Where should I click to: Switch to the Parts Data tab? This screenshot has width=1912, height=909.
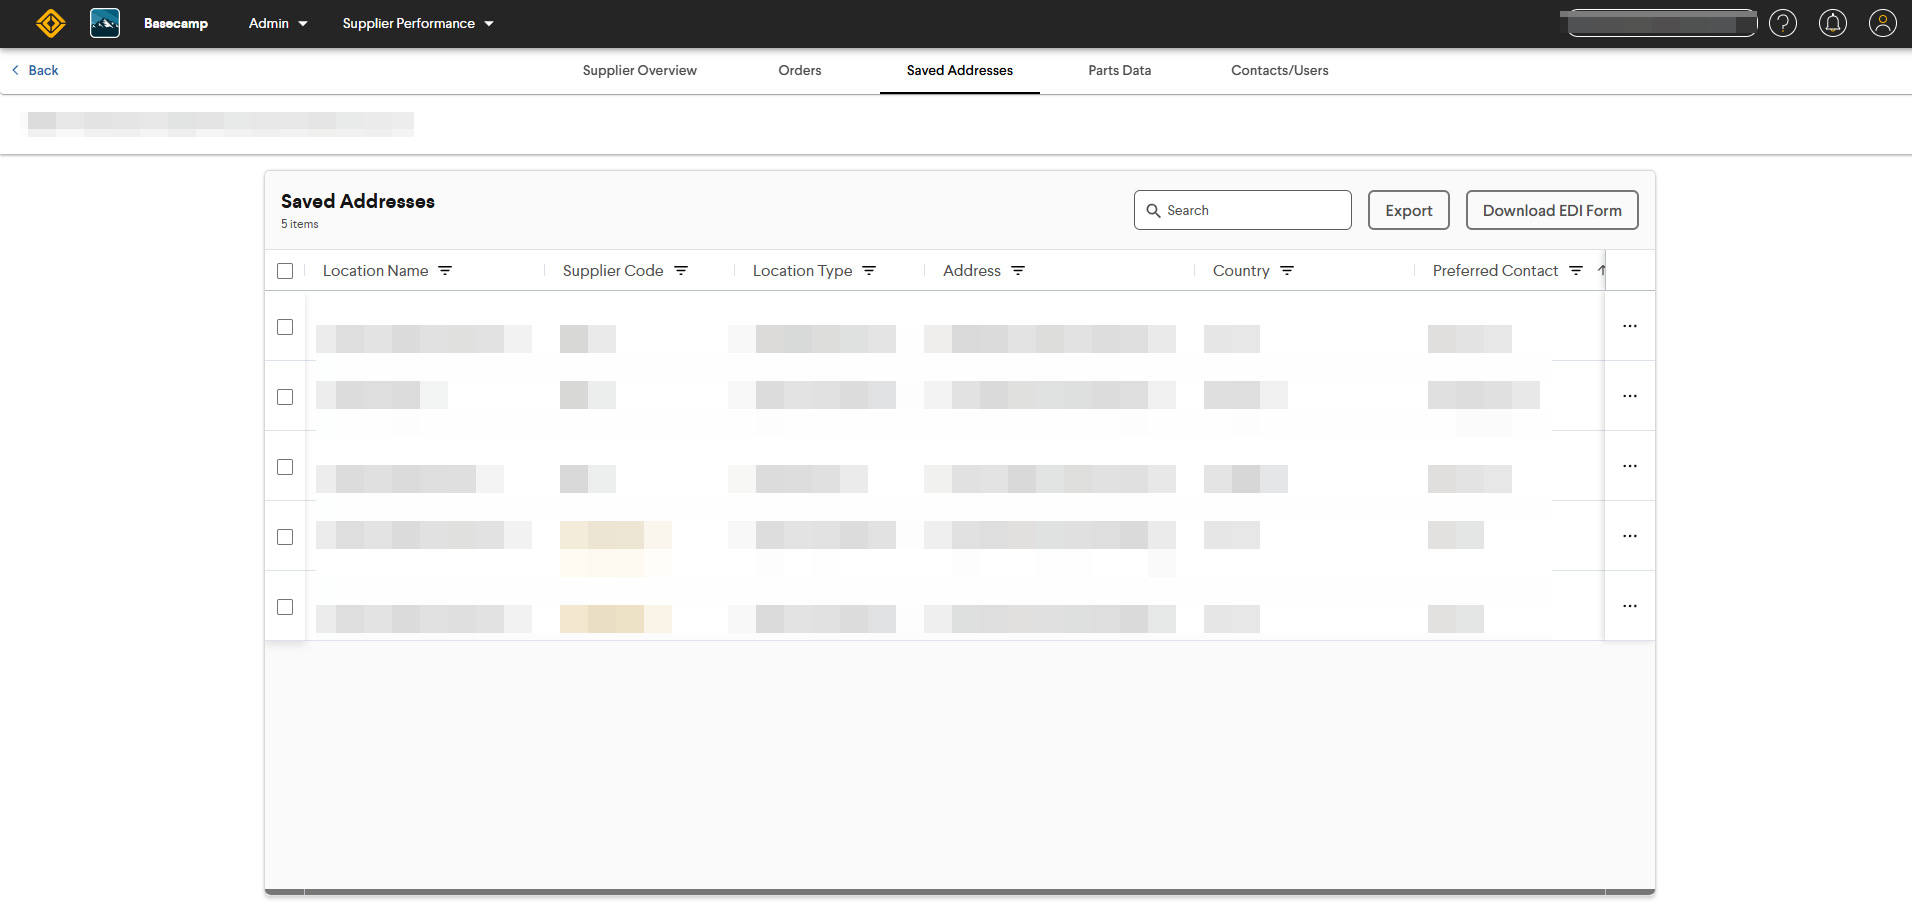point(1119,70)
